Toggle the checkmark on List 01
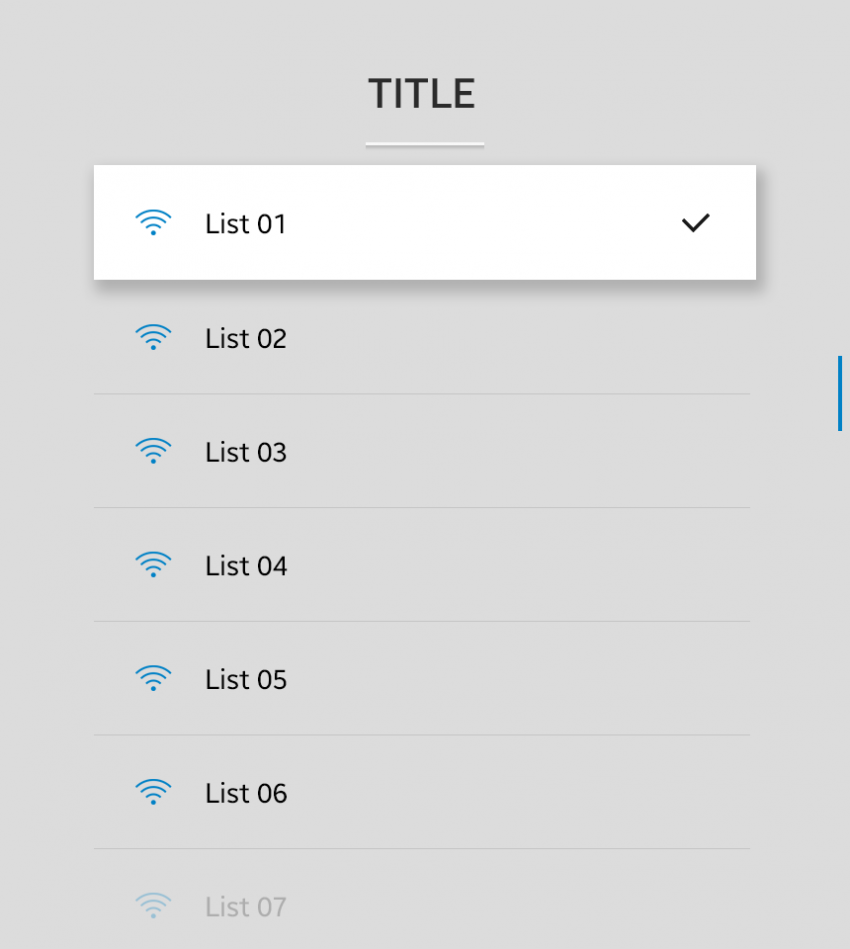The image size is (850, 949). tap(695, 223)
